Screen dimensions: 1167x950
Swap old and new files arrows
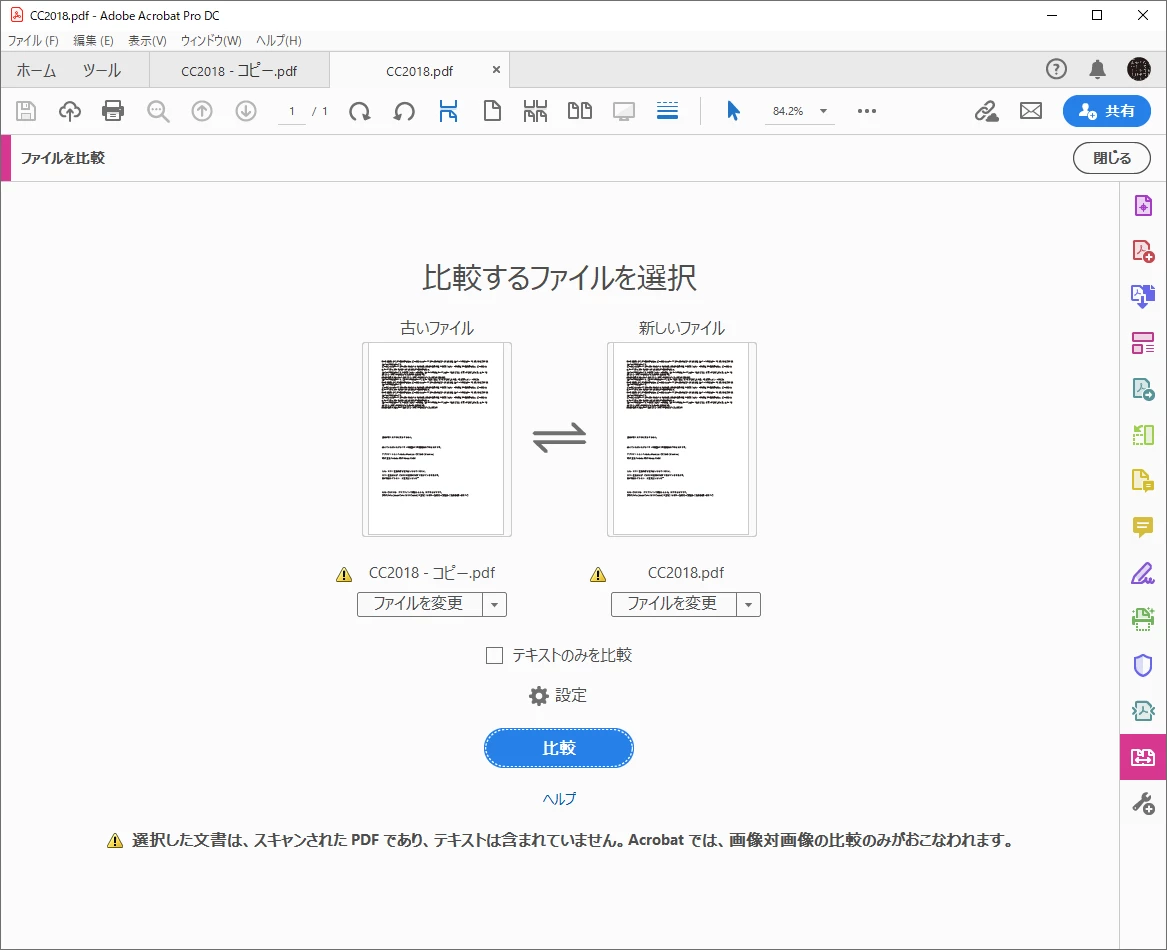[x=560, y=438]
